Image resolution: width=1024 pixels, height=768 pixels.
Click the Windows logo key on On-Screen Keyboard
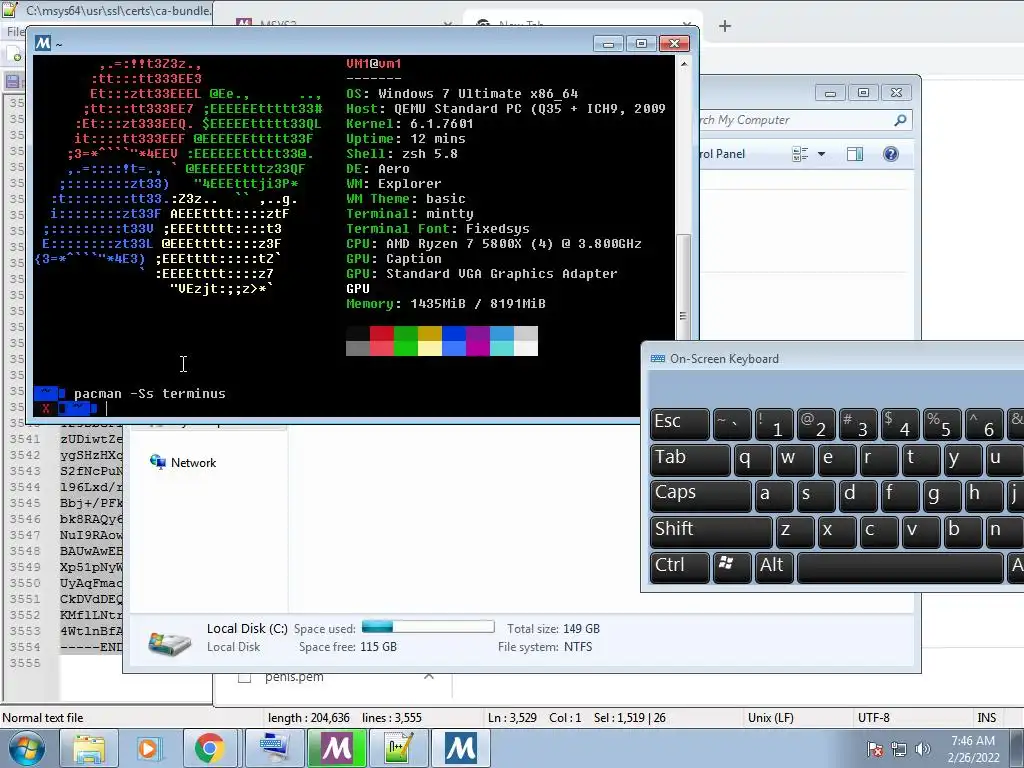(731, 566)
